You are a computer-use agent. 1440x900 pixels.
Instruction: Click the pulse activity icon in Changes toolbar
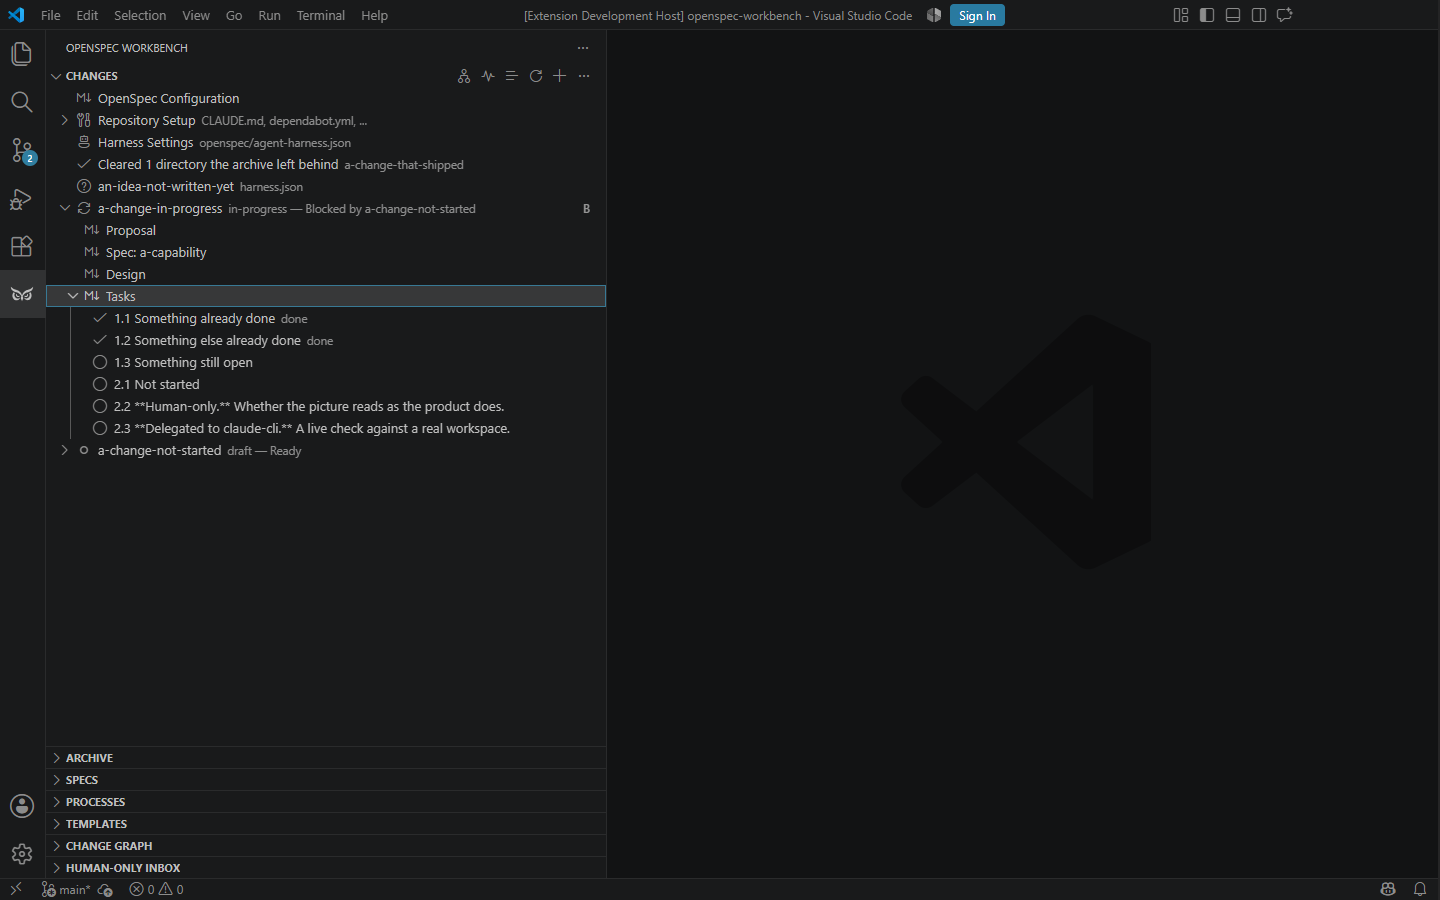click(488, 76)
